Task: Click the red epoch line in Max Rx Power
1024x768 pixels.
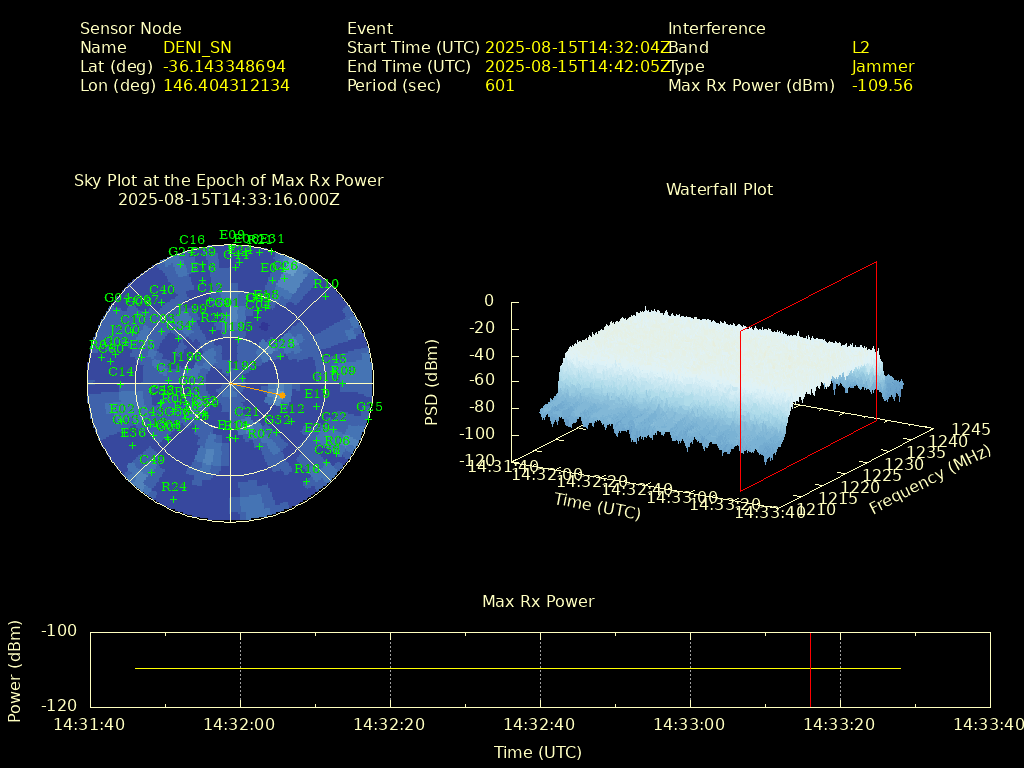Action: pyautogui.click(x=810, y=668)
